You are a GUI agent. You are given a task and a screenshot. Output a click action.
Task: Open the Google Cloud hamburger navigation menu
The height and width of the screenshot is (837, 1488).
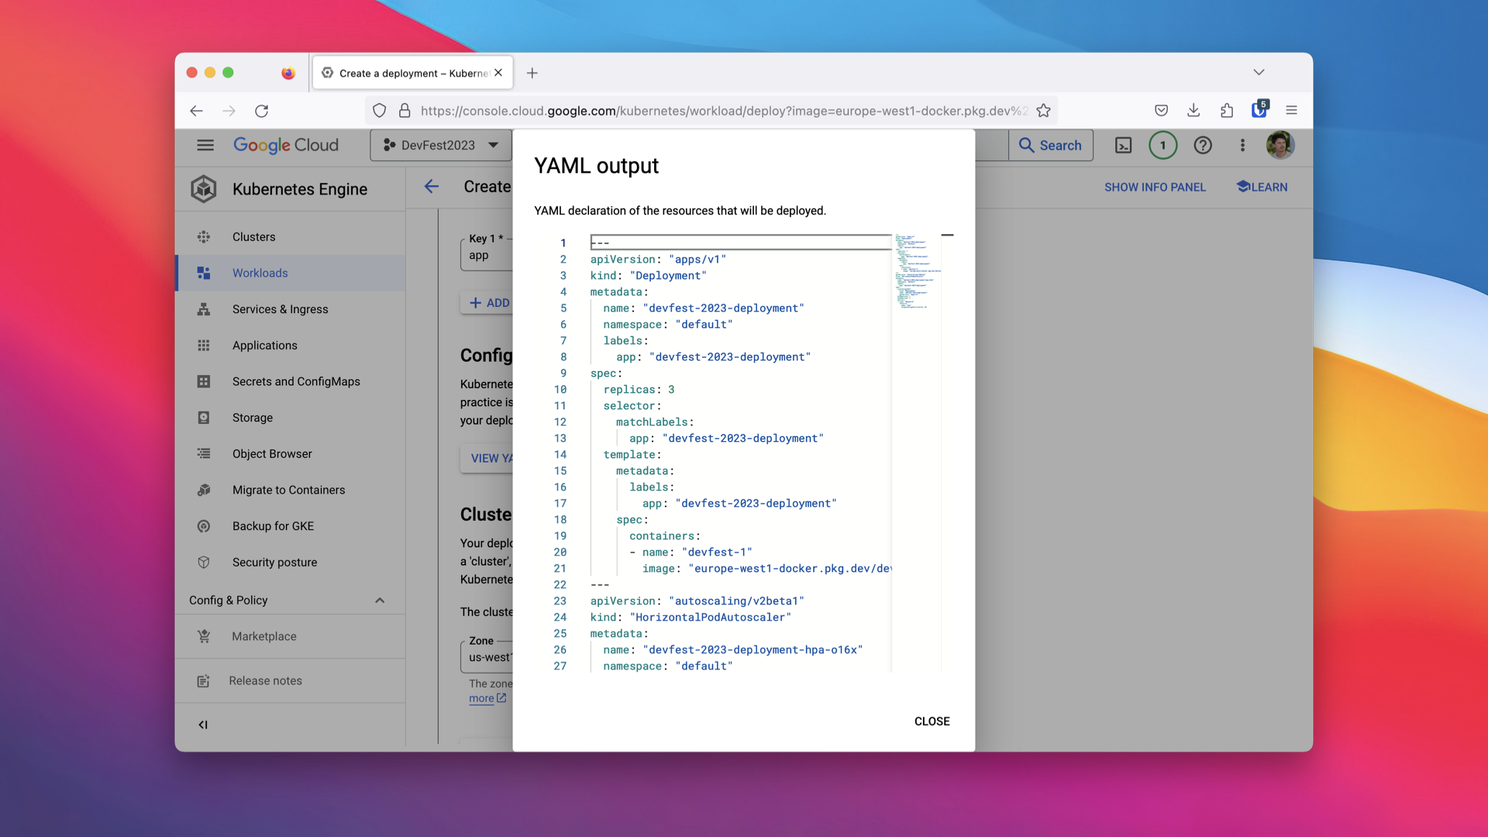tap(205, 145)
